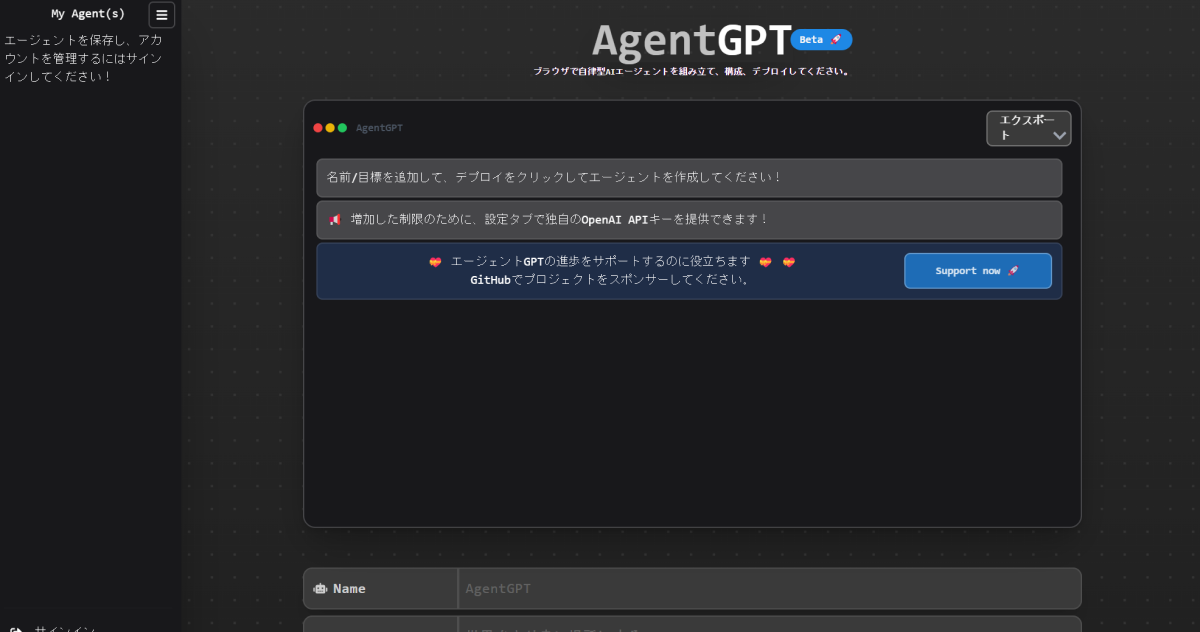Viewport: 1200px width, 632px height.
Task: Select the My Agent(s) header in the sidebar
Action: pyautogui.click(x=88, y=13)
